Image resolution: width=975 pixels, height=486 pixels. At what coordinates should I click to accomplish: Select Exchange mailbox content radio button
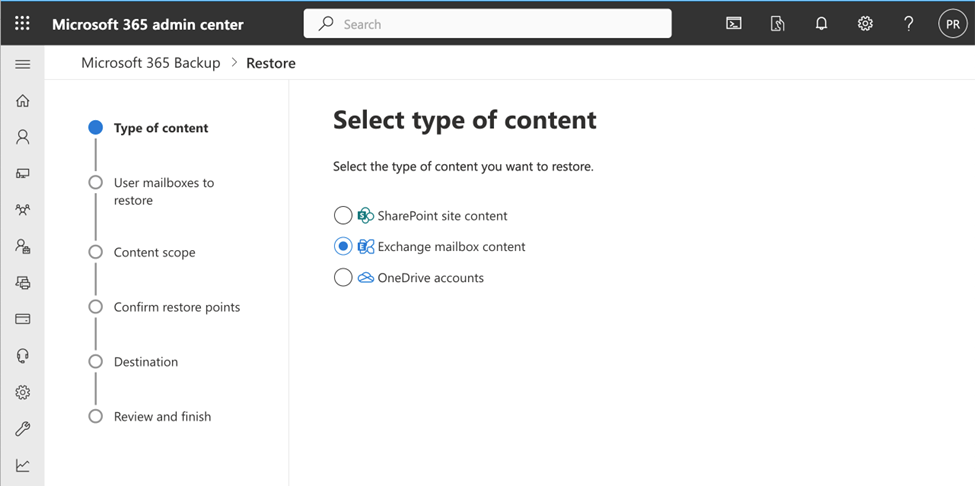[343, 247]
